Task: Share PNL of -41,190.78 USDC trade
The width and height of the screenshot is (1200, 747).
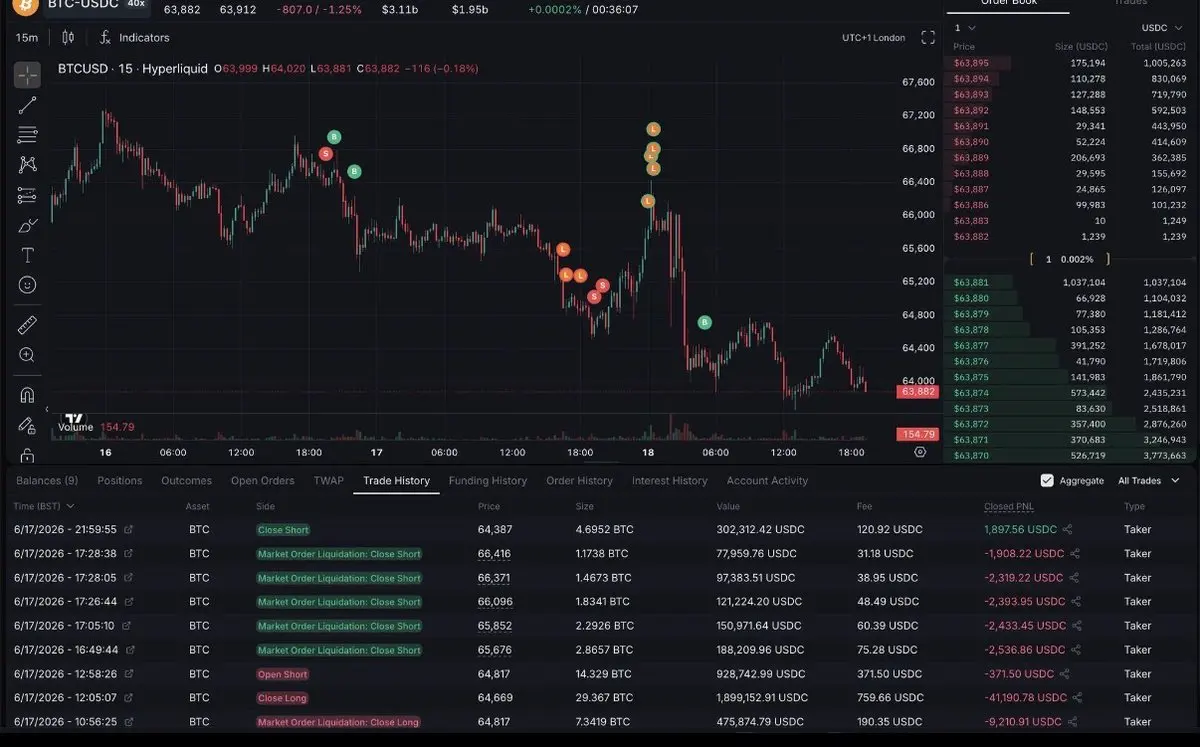Action: 1079,698
